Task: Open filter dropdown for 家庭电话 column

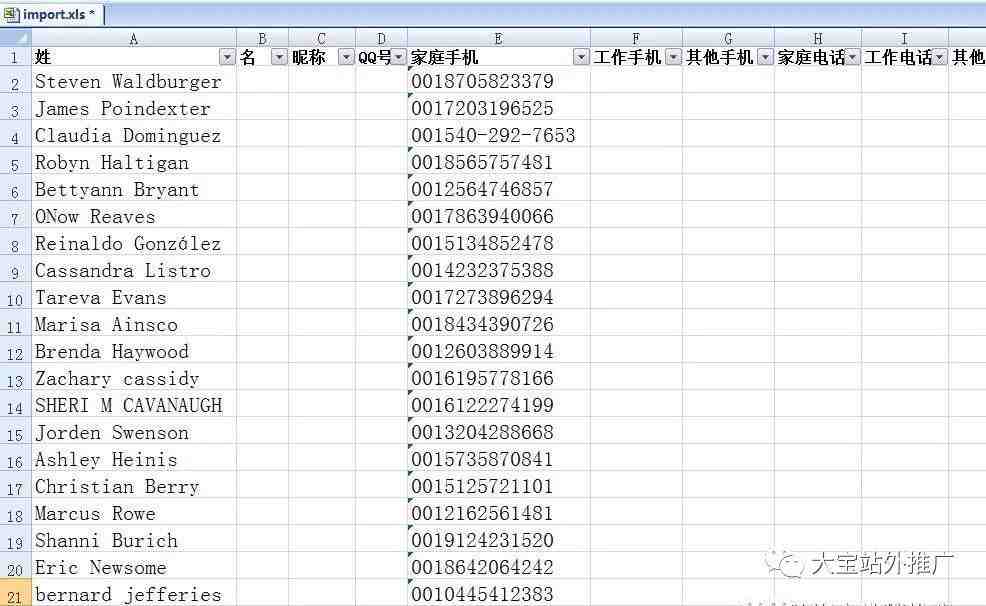Action: [x=853, y=58]
